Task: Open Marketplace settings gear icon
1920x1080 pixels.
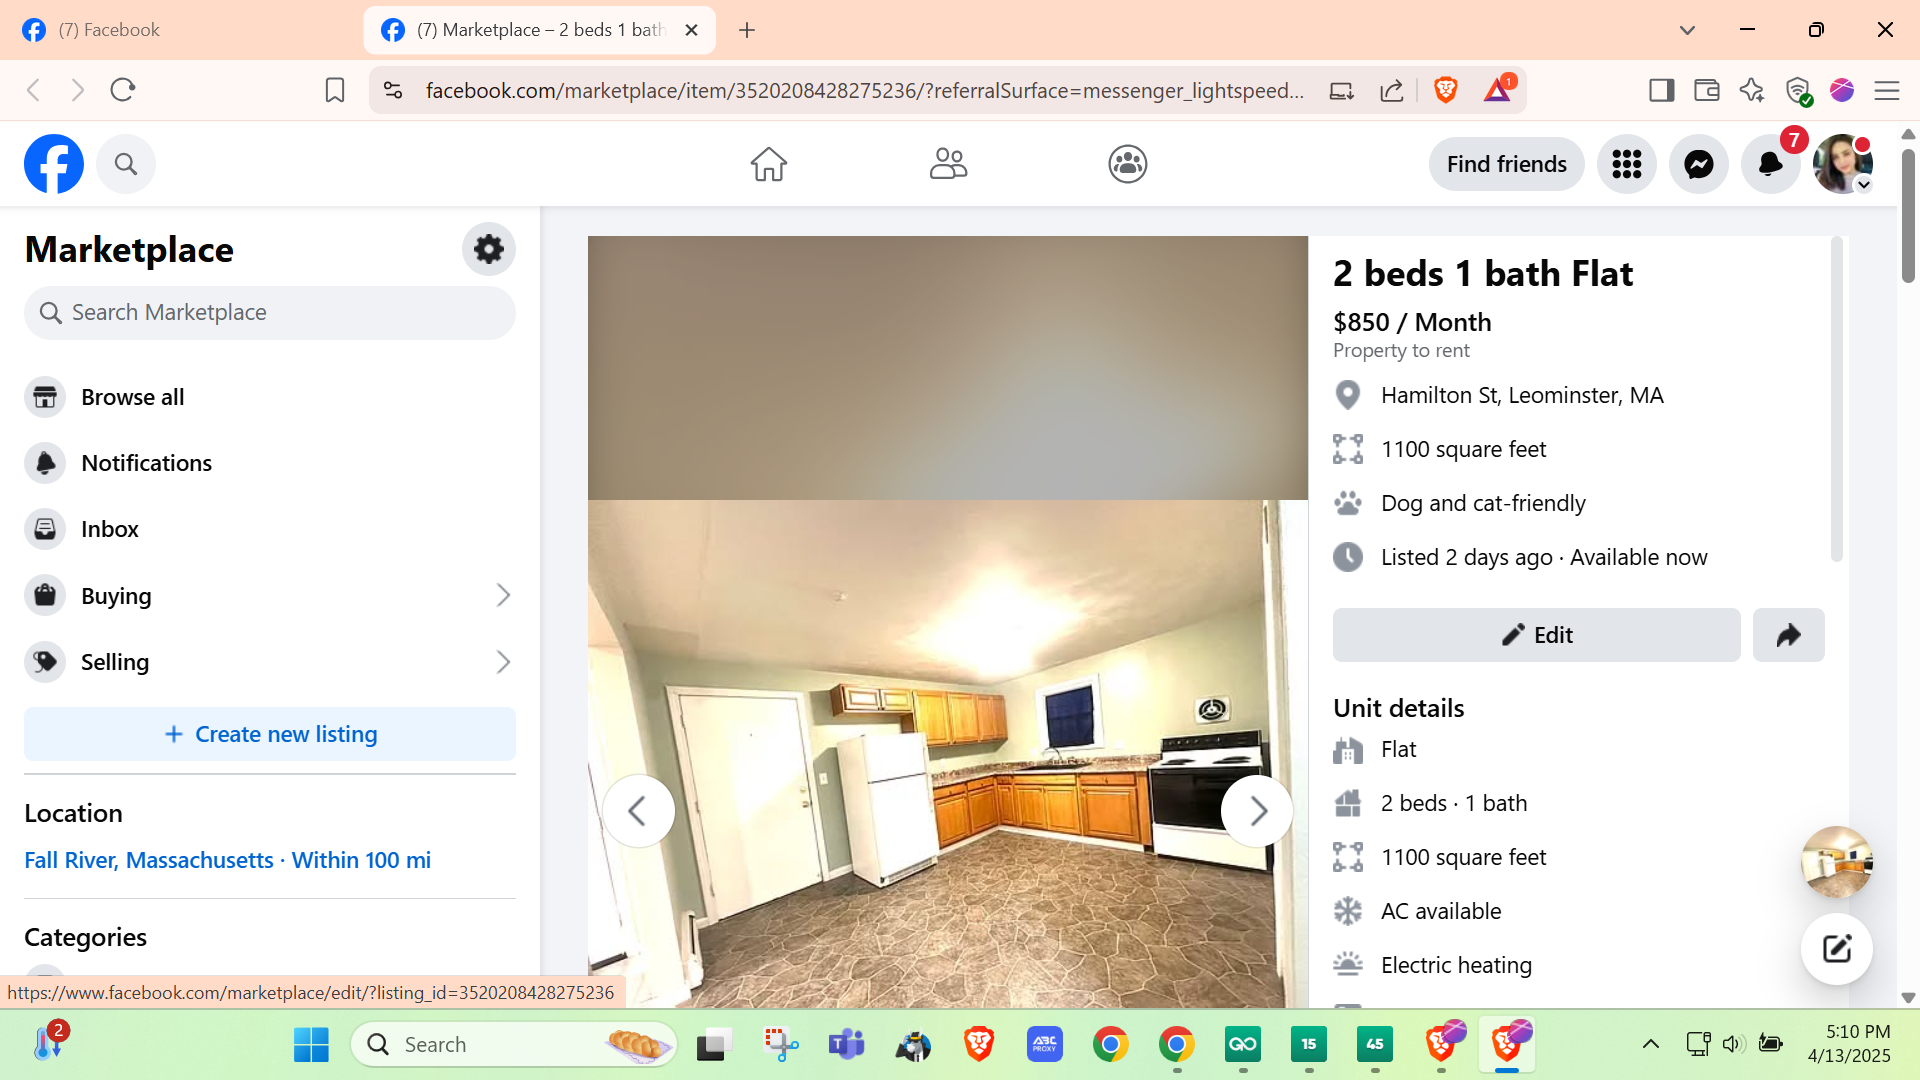Action: 488,249
